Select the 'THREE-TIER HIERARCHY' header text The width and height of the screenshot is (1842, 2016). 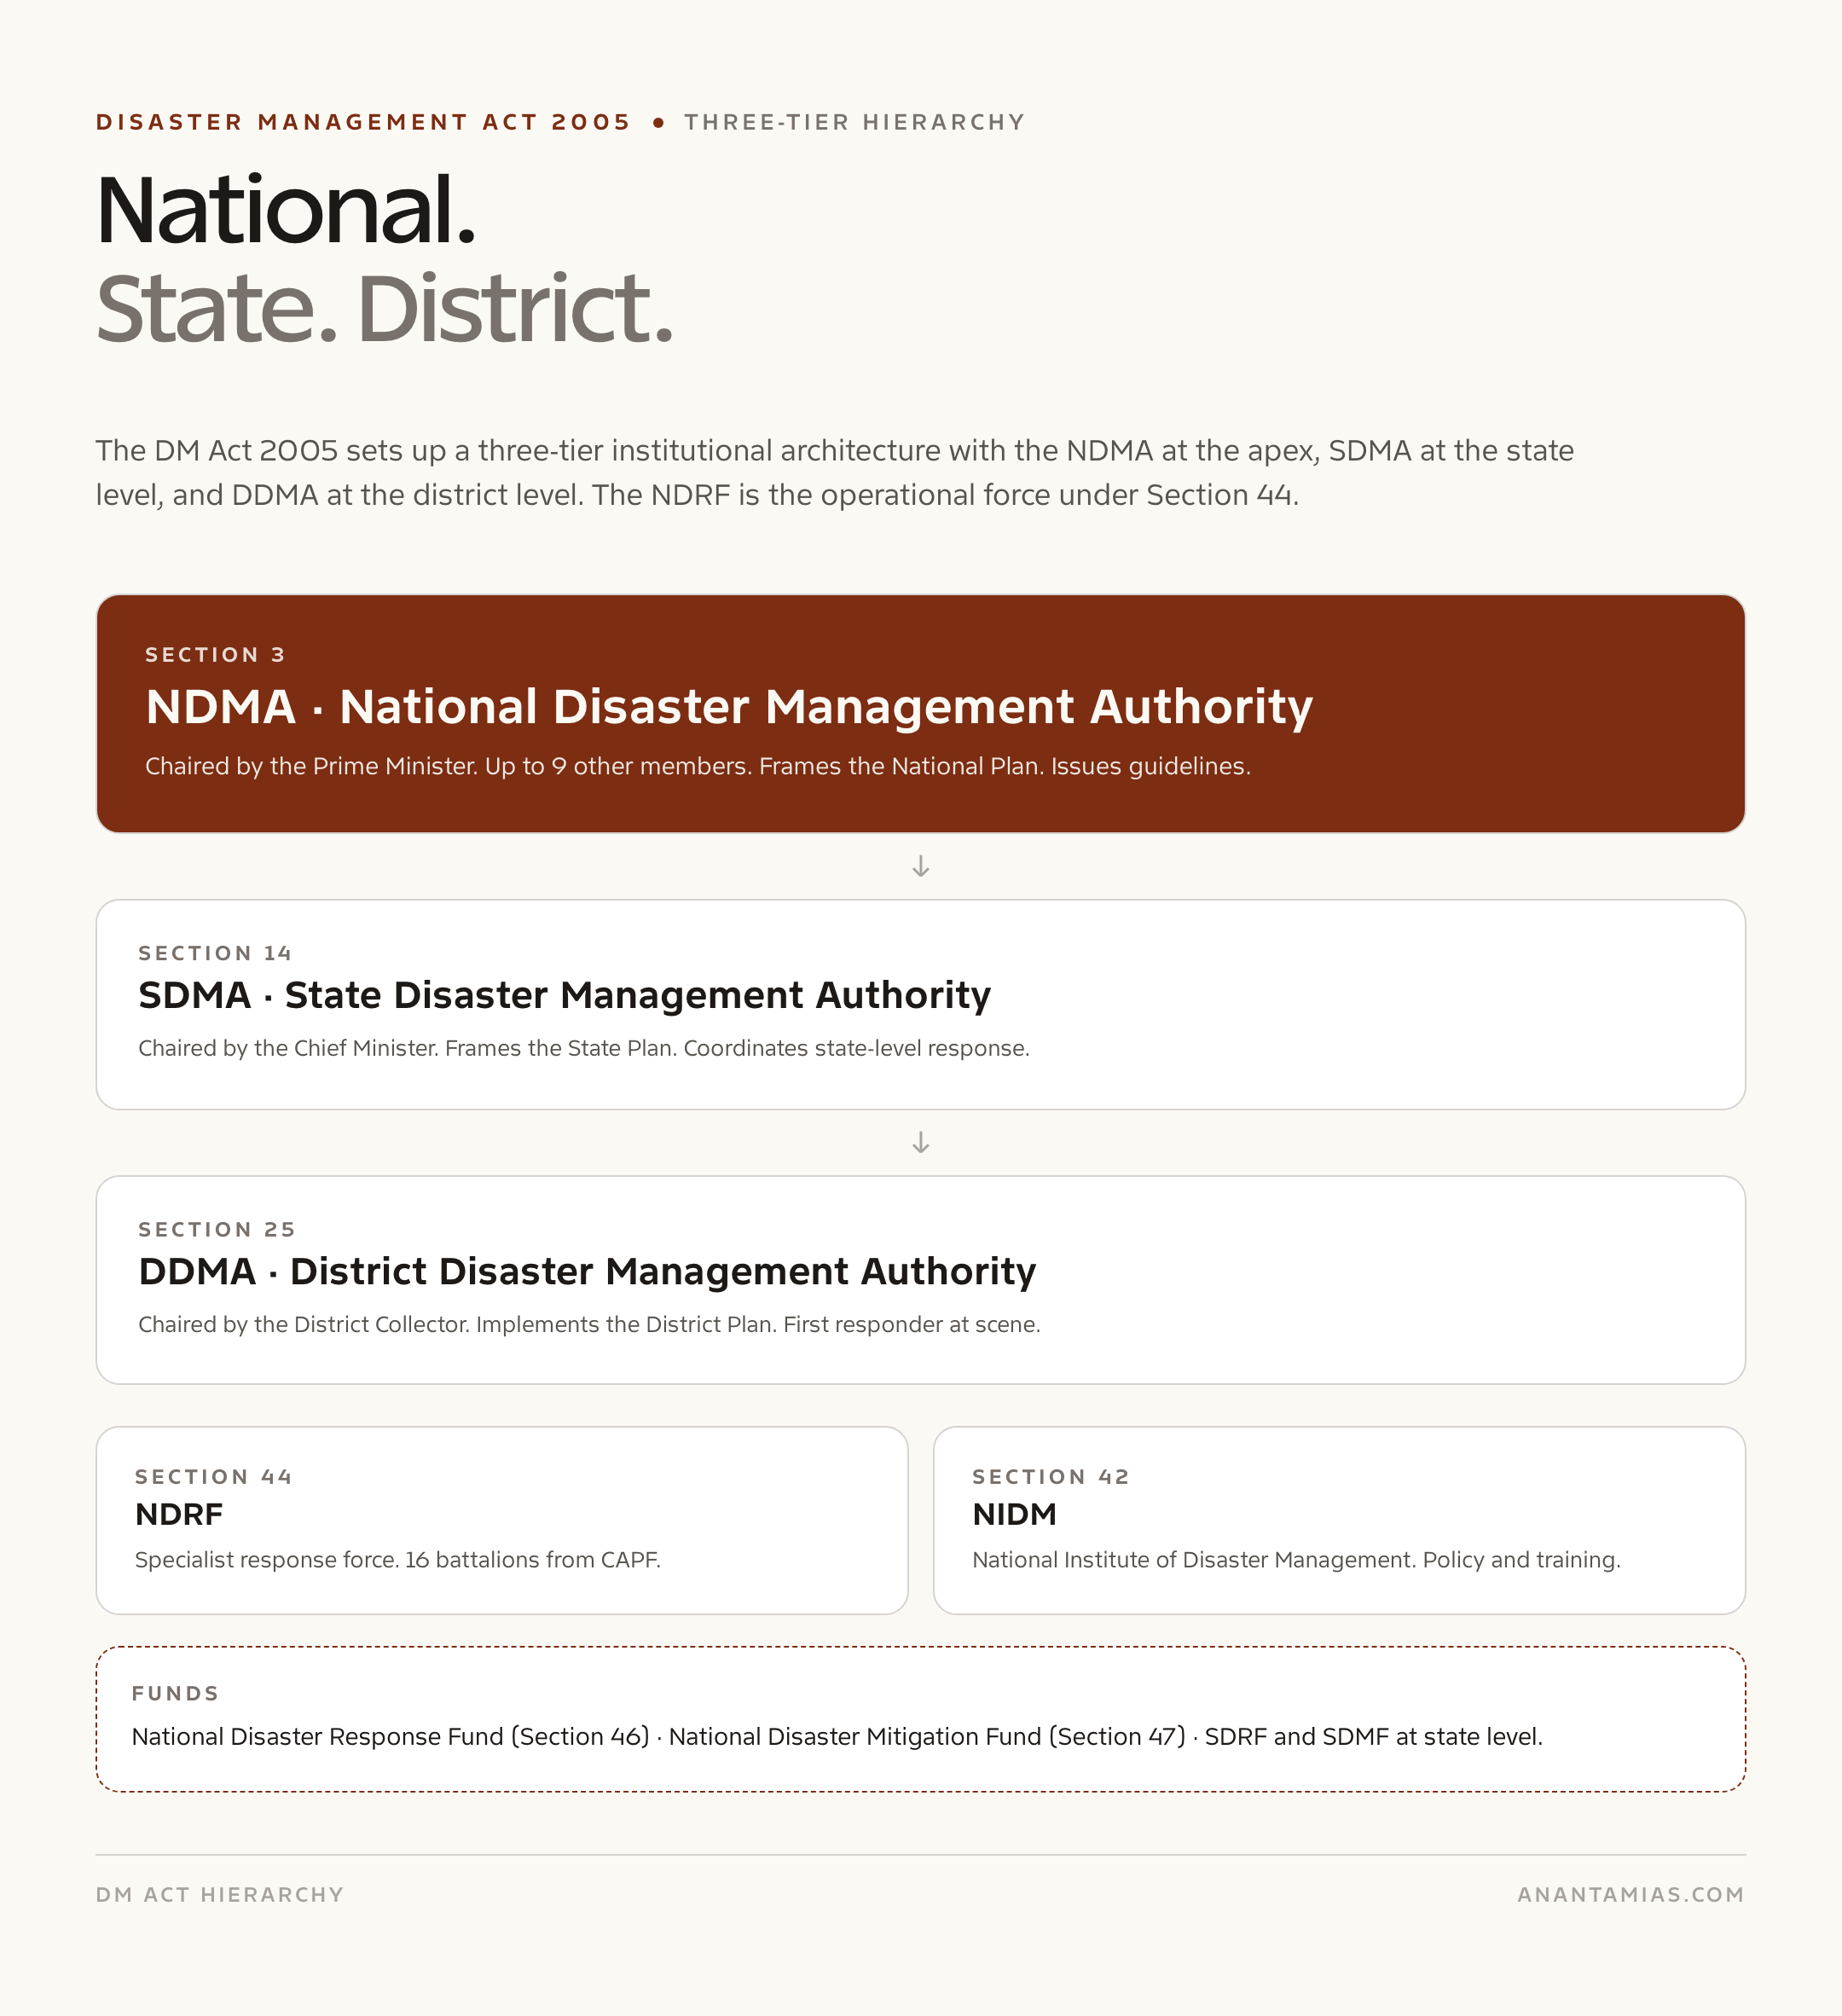coord(855,122)
